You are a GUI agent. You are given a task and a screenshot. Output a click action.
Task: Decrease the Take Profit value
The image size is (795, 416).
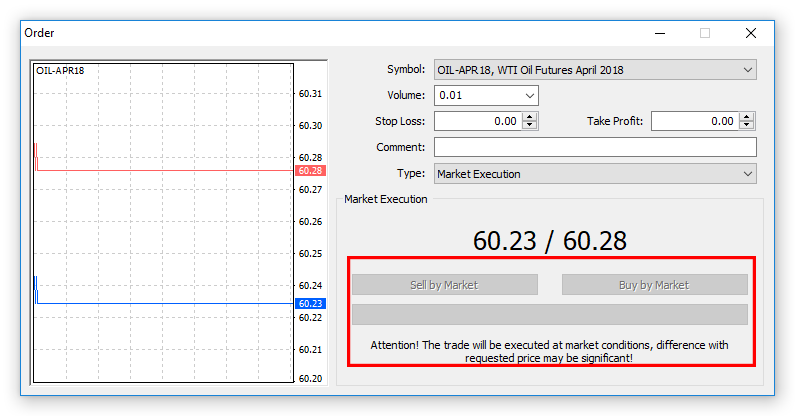pos(746,125)
